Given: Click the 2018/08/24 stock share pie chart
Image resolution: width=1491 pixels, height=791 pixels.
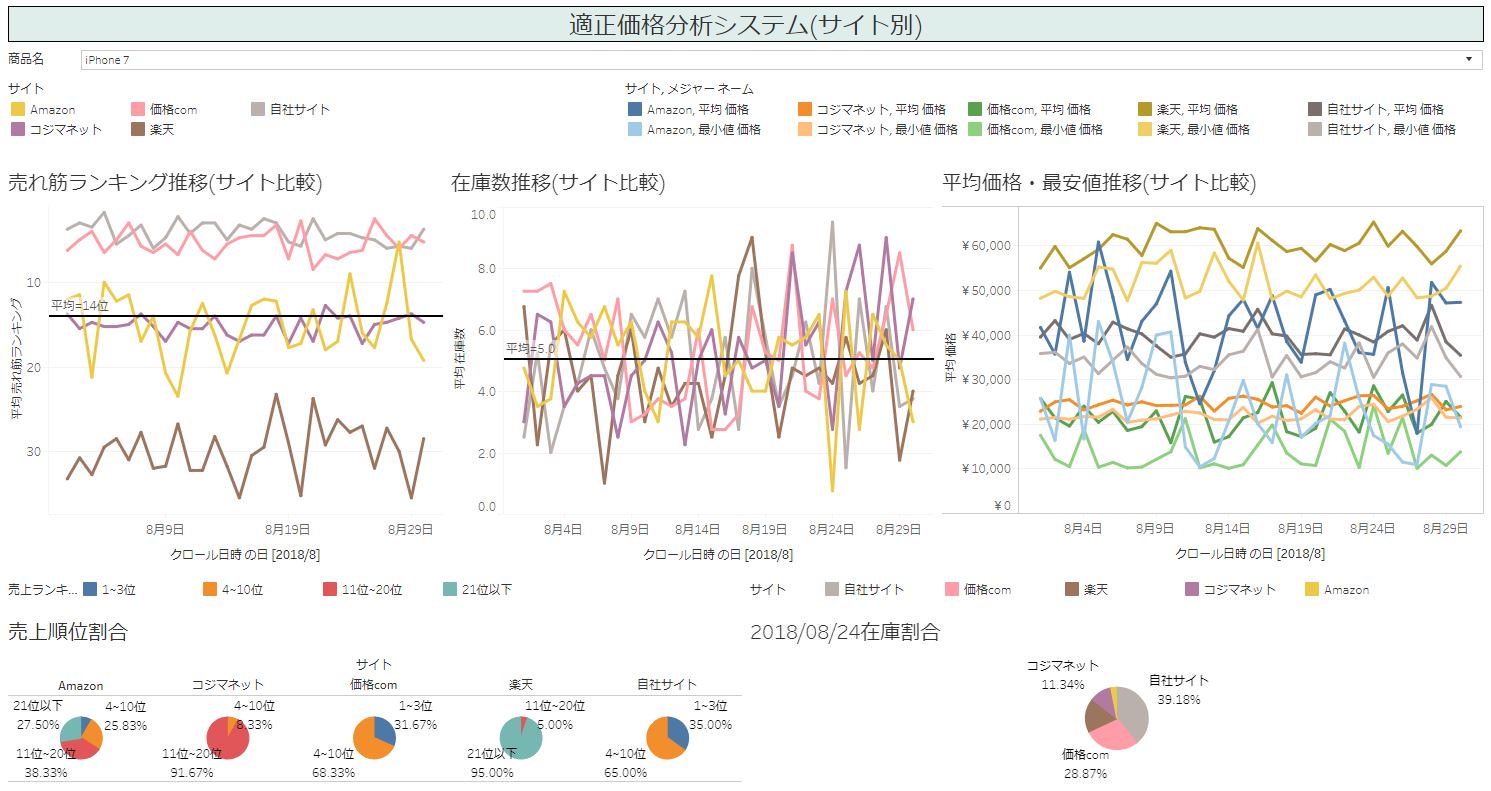Looking at the screenshot, I should (1116, 718).
